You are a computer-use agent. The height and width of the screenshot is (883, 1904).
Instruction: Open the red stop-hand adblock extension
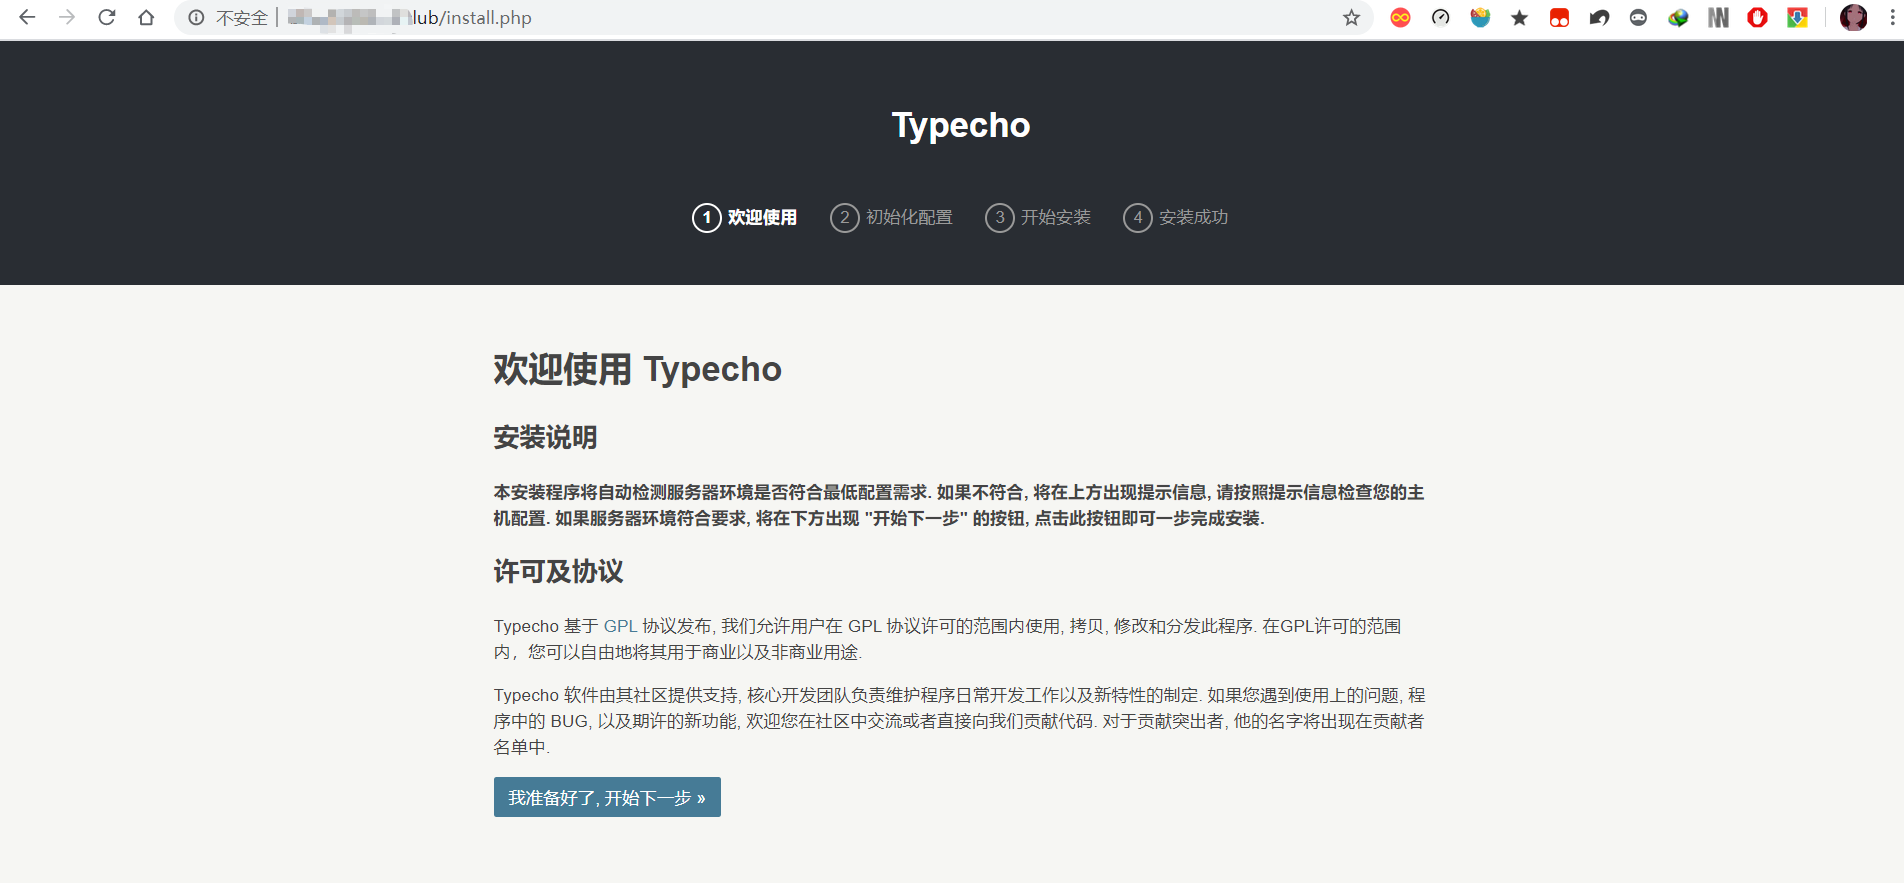1757,17
